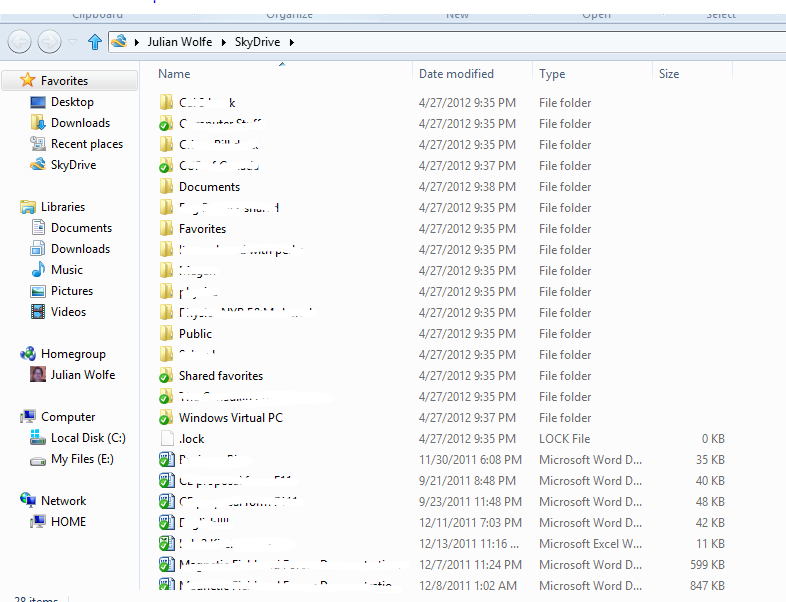Select the LOCK File type cell
The width and height of the screenshot is (786, 602).
564,439
